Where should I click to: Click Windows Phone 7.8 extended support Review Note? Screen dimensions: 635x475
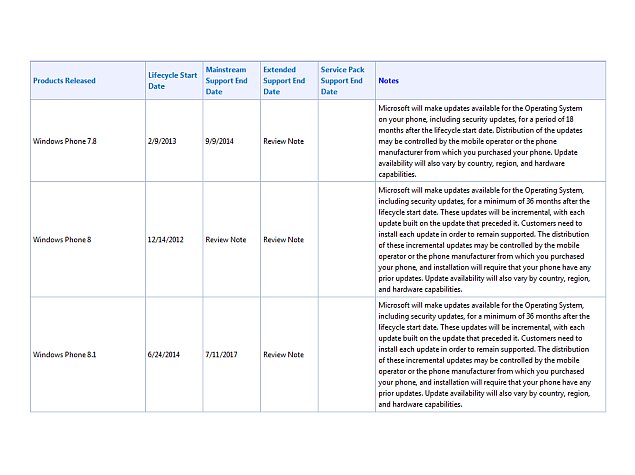(x=283, y=141)
